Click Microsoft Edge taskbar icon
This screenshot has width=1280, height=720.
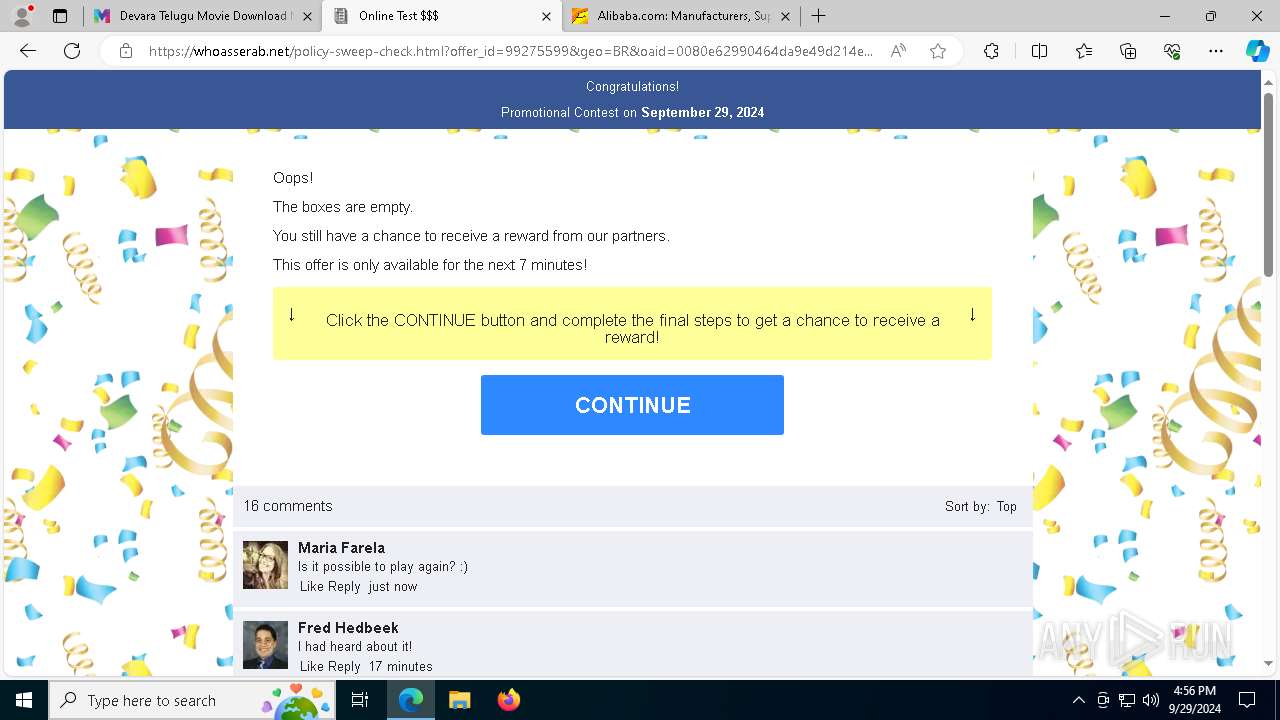(411, 700)
